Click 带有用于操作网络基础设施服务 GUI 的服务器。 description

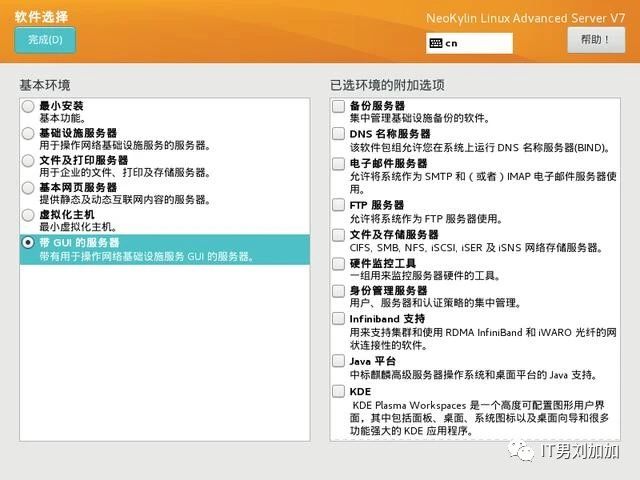coord(147,257)
